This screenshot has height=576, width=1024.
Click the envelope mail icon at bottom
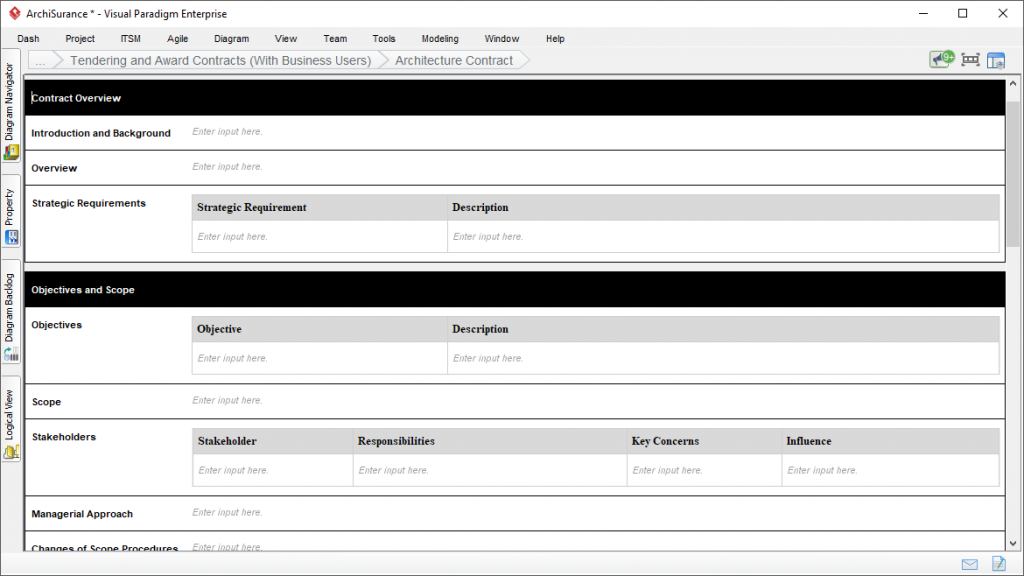tap(968, 563)
